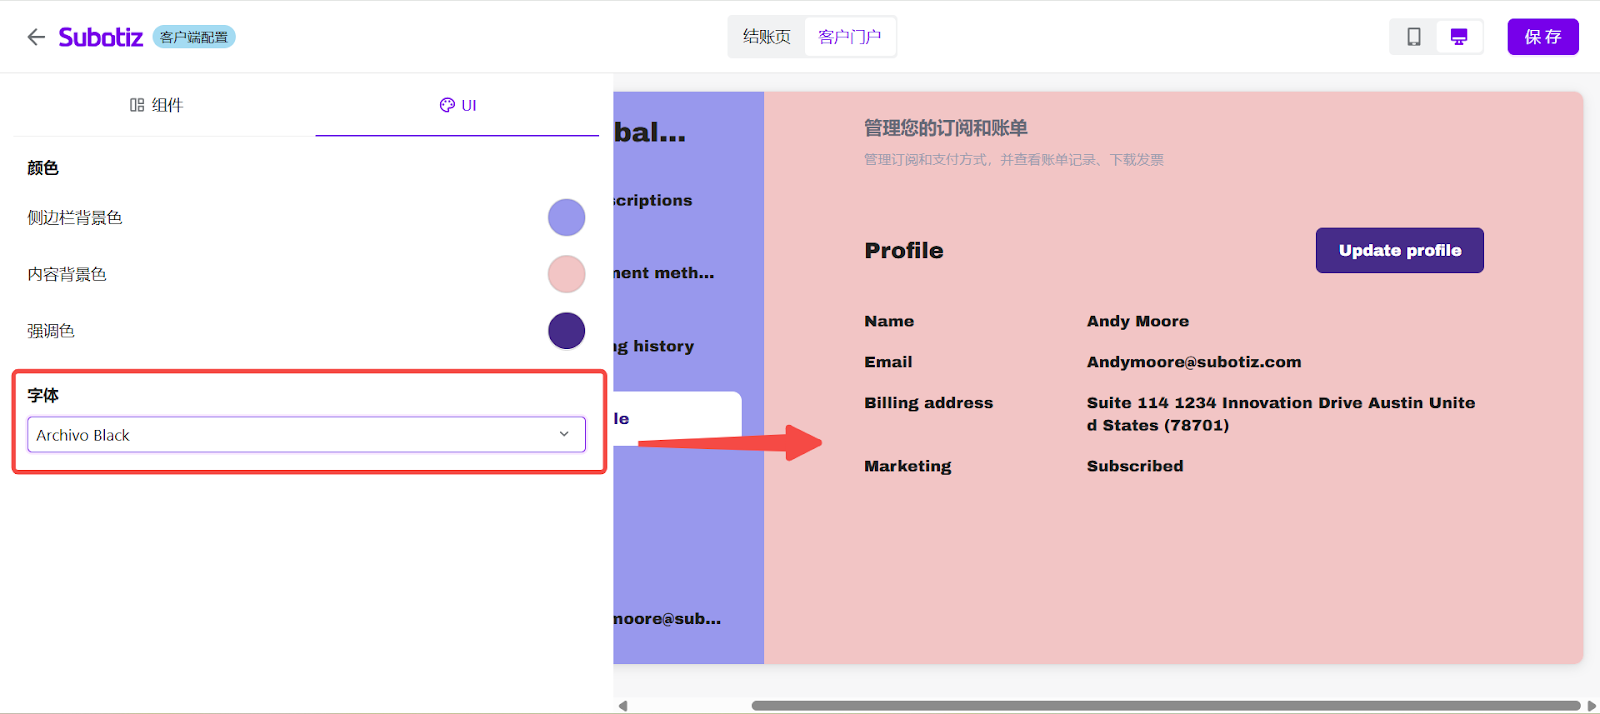The image size is (1600, 714).
Task: Open billing history in sidebar
Action: point(656,346)
